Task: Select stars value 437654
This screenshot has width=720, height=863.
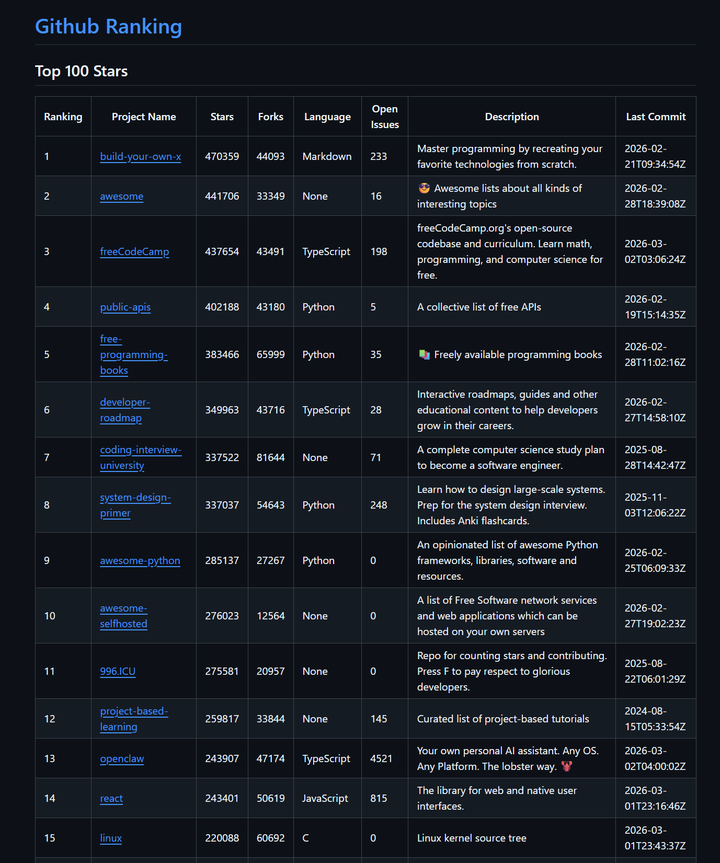Action: (222, 252)
